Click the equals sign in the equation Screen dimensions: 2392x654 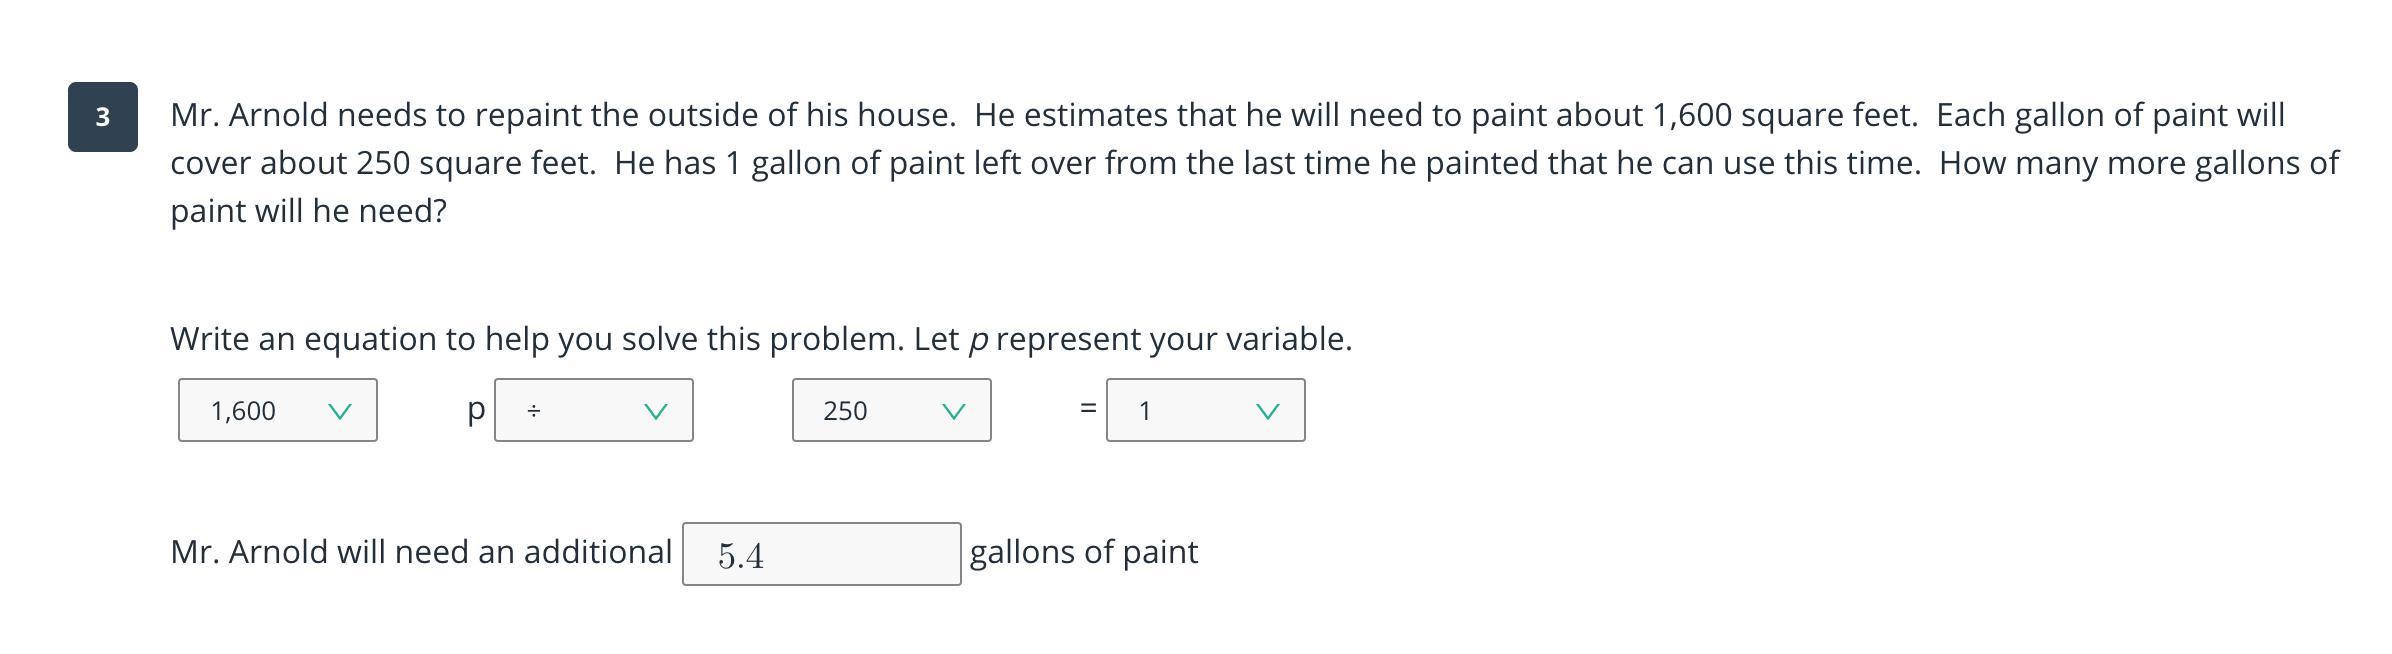tap(1088, 408)
